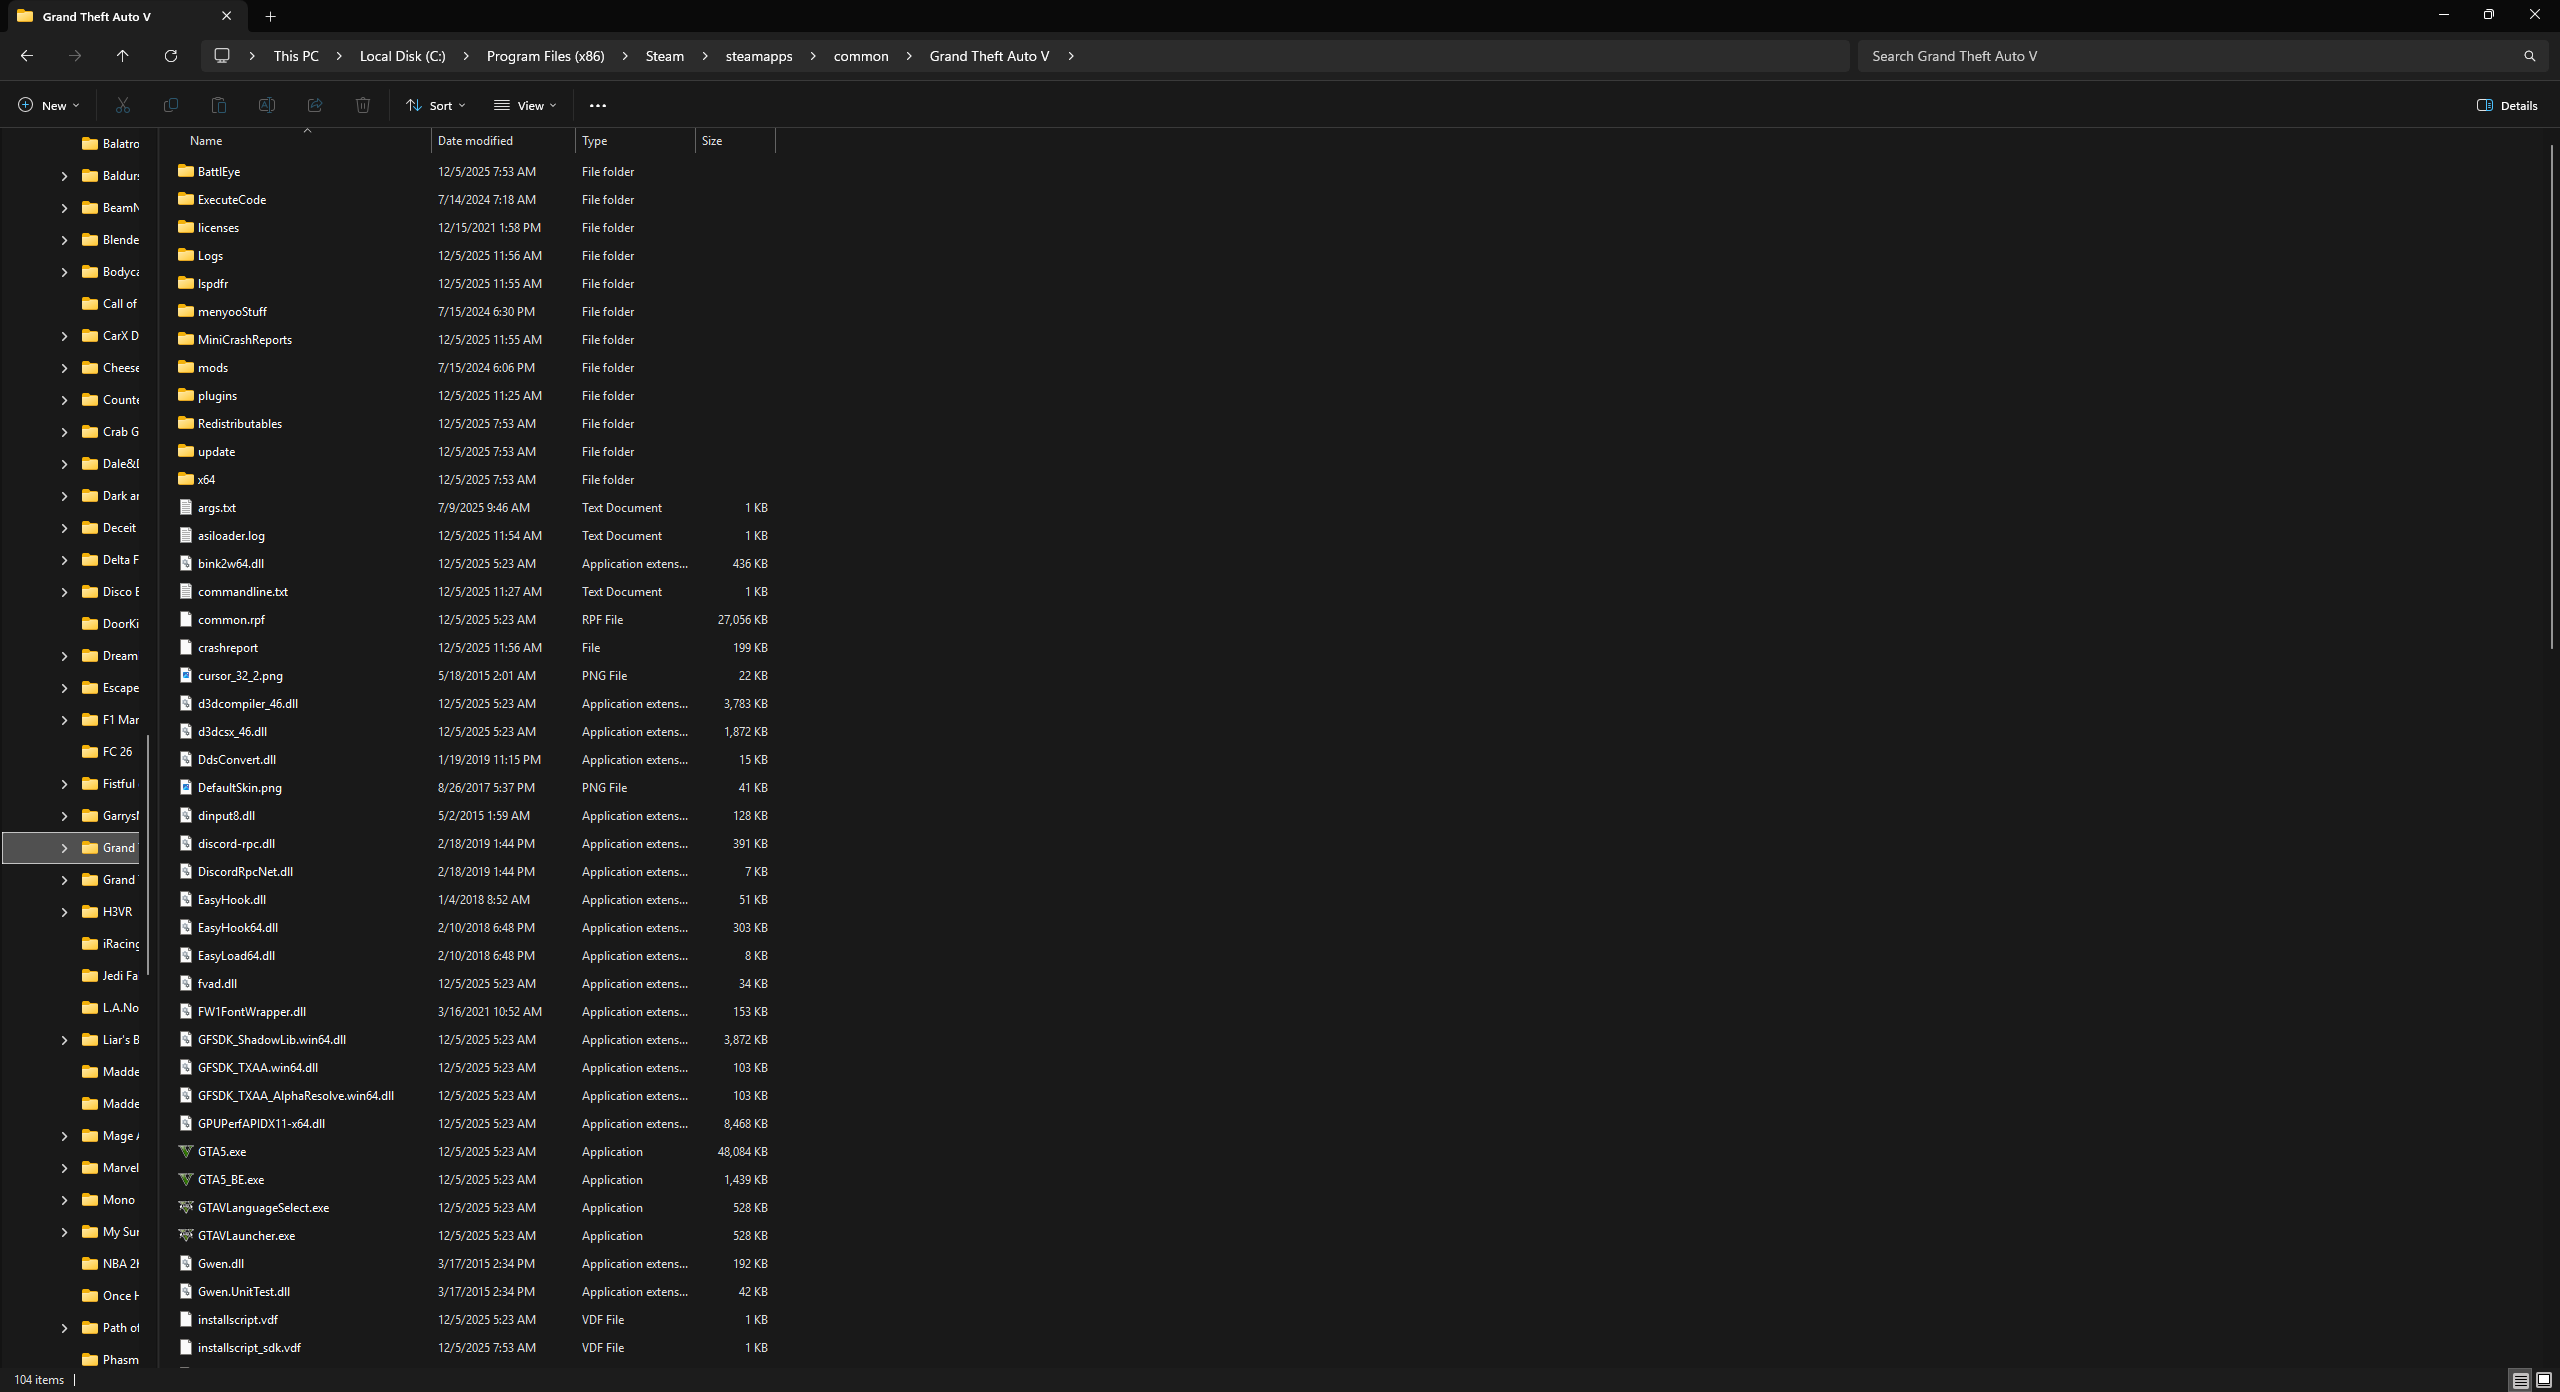Image resolution: width=2560 pixels, height=1392 pixels.
Task: Click the Delete trash icon in toolbar
Action: click(363, 105)
